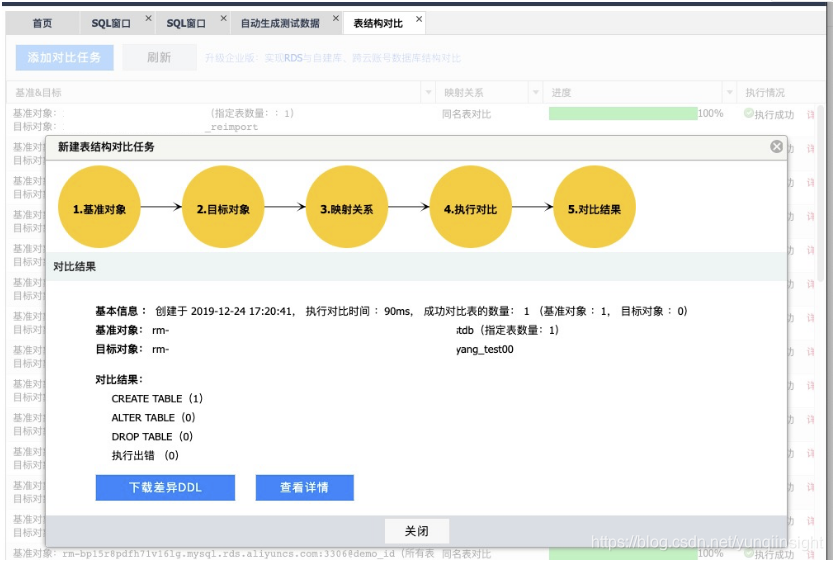
Task: Click the 进度 column header text
Action: pyautogui.click(x=561, y=93)
